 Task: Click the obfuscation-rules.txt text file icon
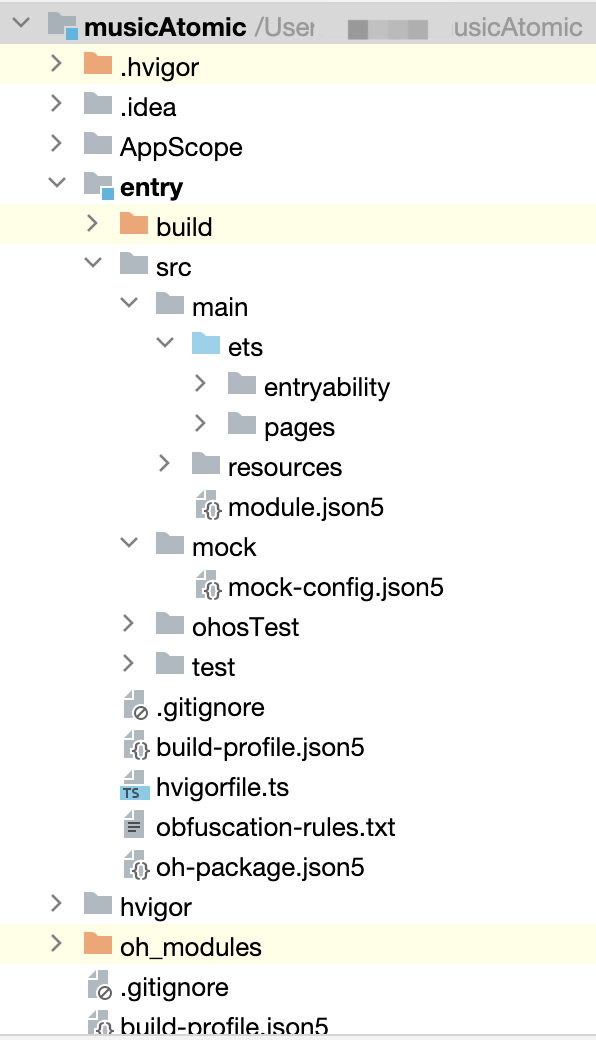[x=134, y=826]
